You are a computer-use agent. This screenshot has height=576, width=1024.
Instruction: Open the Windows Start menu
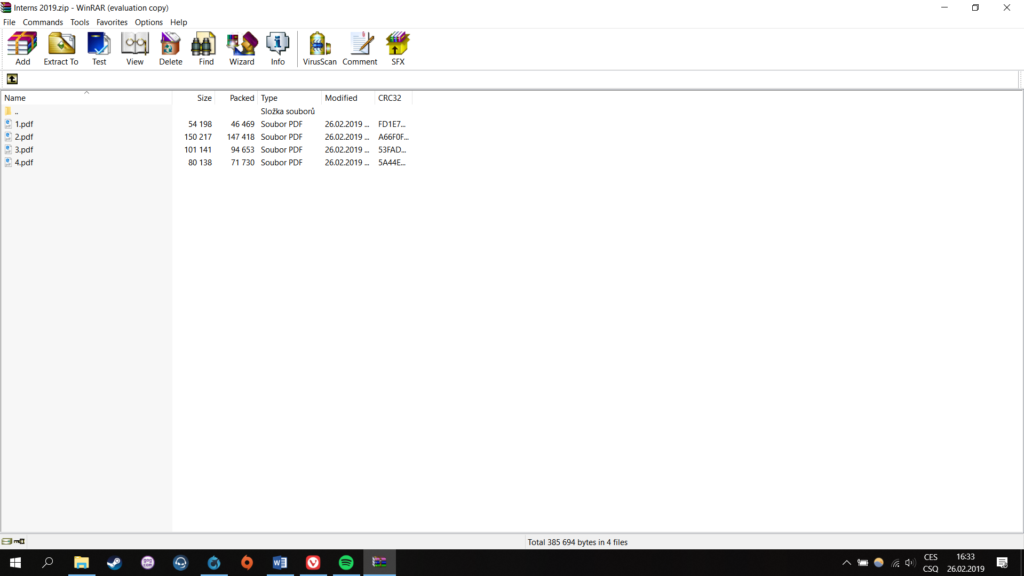[15, 562]
